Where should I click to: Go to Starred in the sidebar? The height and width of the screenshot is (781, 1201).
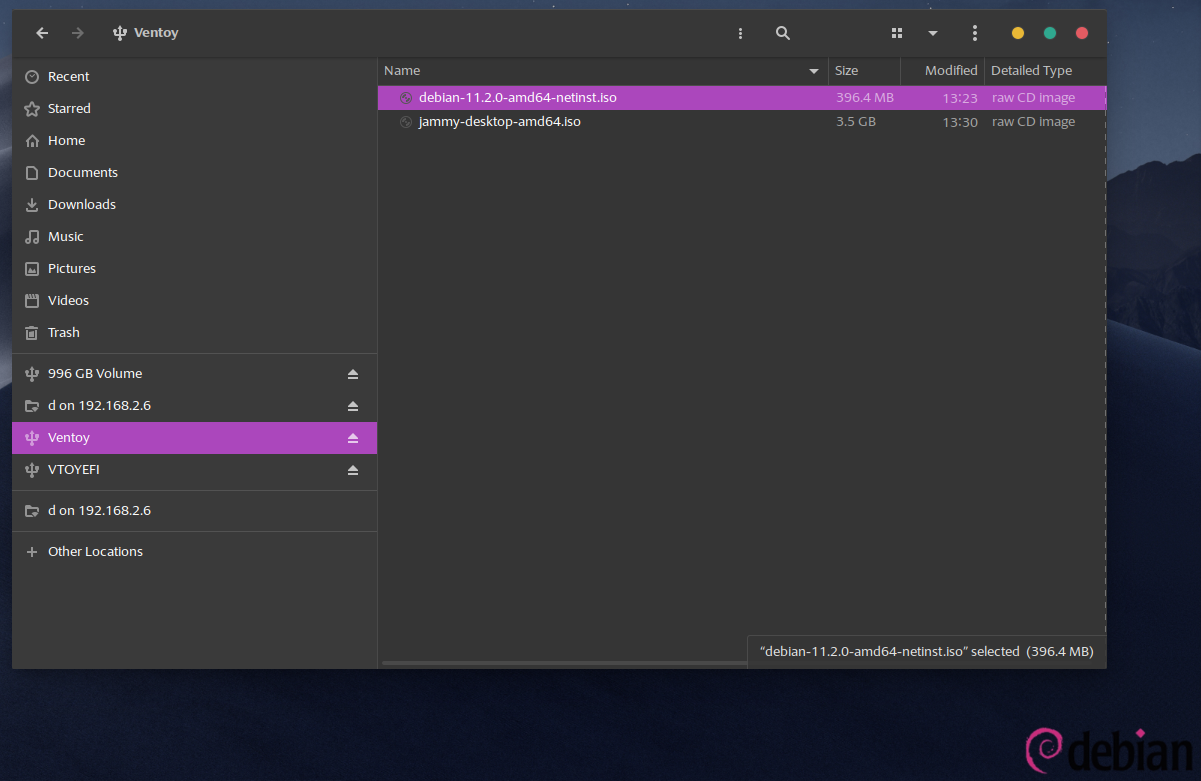(69, 109)
